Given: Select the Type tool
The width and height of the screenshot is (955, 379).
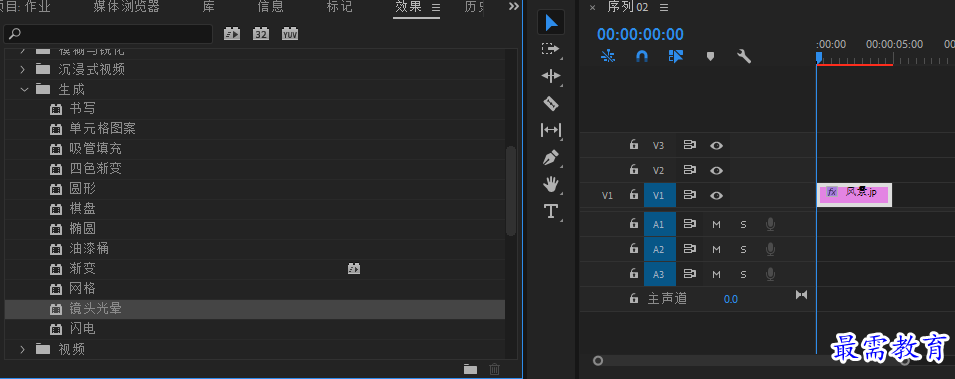Looking at the screenshot, I should tap(551, 211).
